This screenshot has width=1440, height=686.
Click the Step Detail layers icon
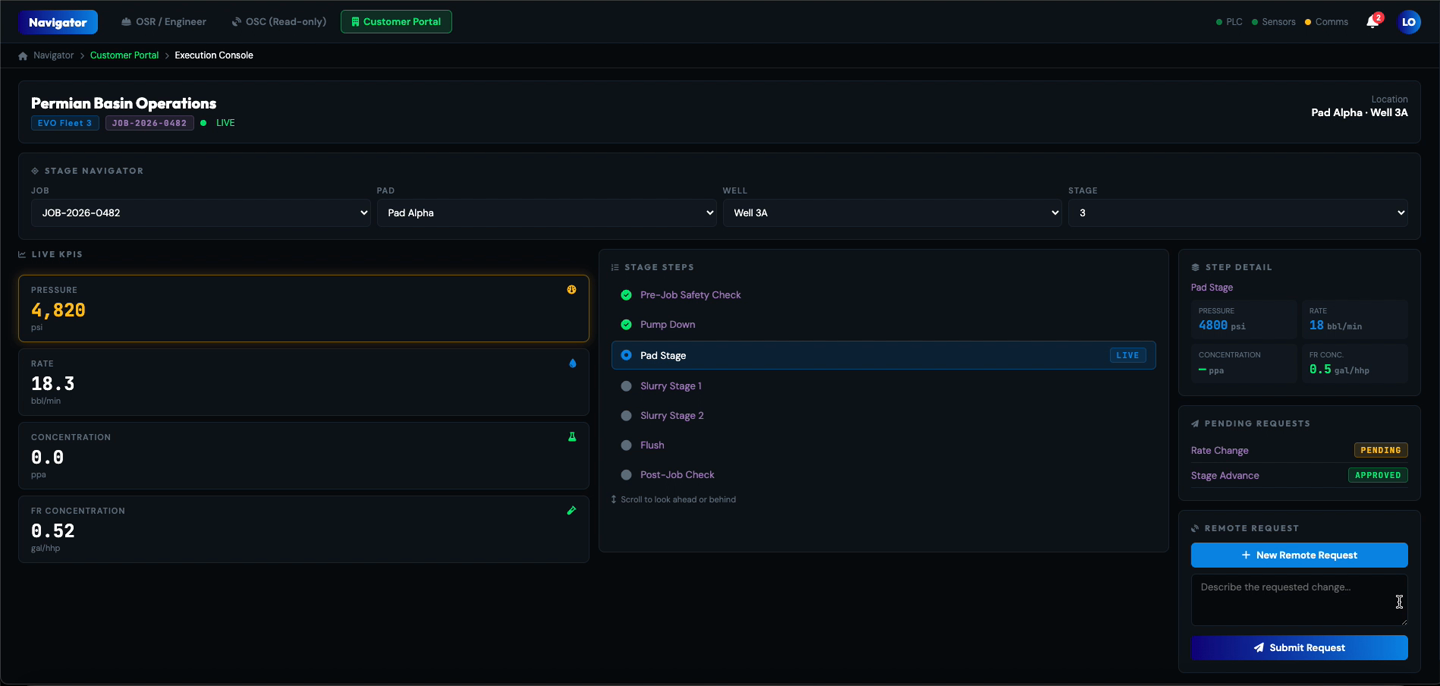click(x=1195, y=268)
